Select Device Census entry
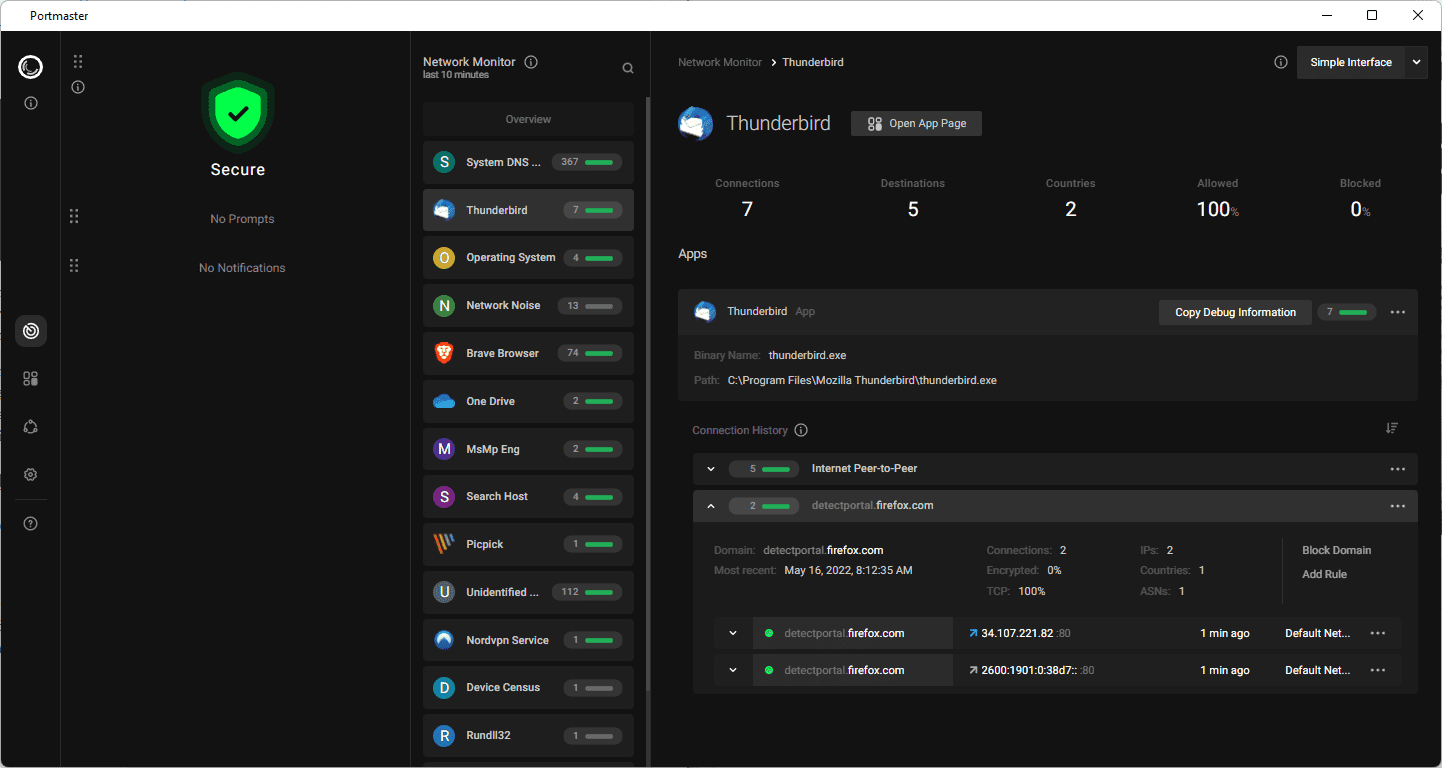Viewport: 1442px width, 768px height. (x=528, y=687)
